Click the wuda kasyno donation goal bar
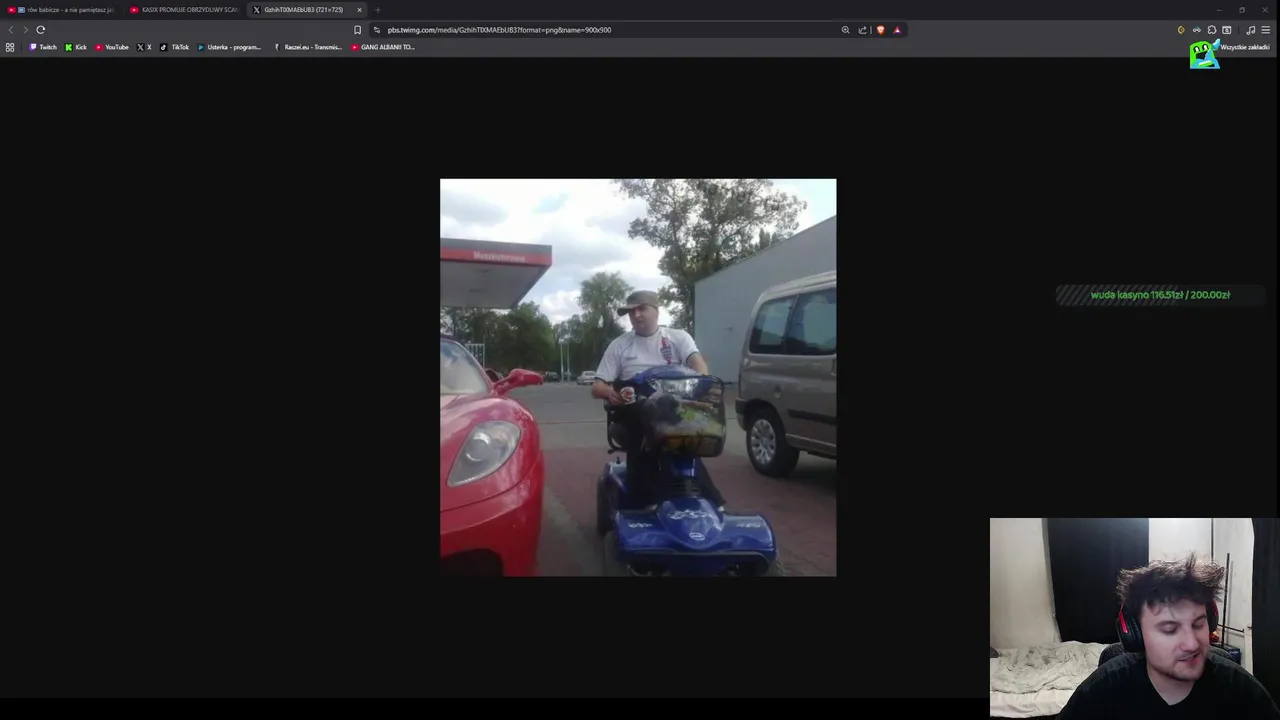The width and height of the screenshot is (1280, 720). (x=1160, y=295)
